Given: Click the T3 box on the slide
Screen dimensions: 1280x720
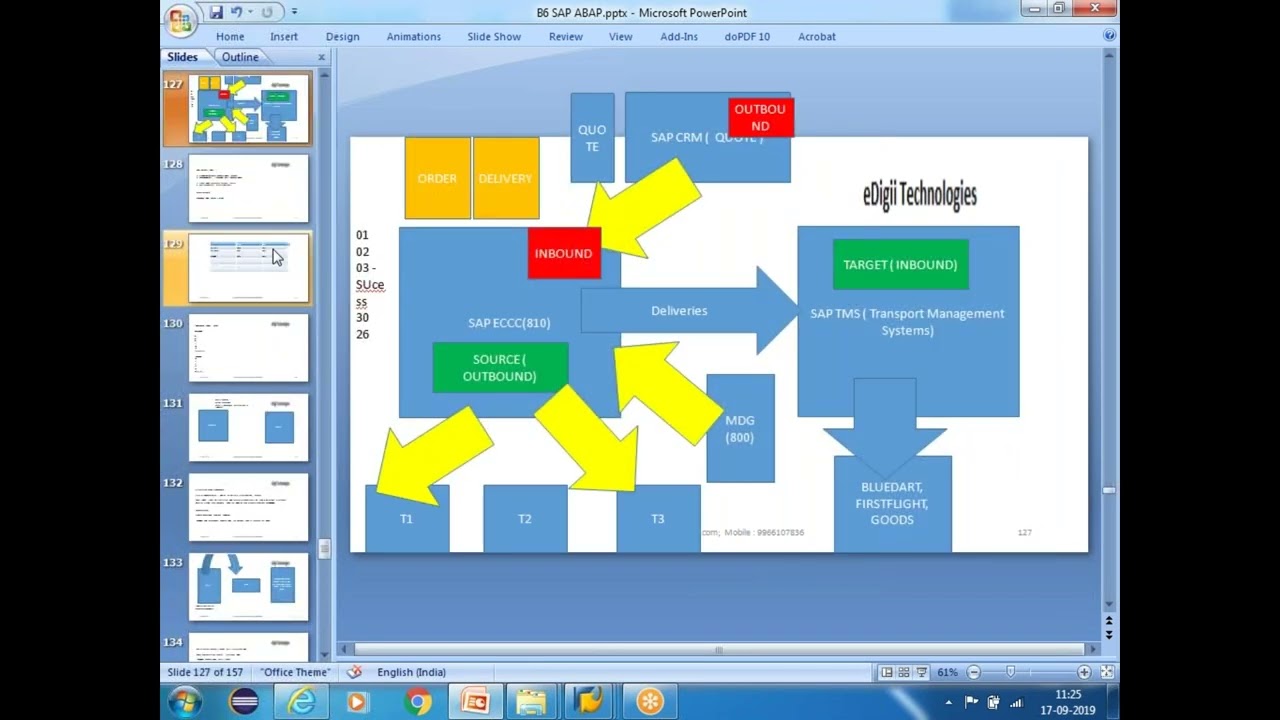Looking at the screenshot, I should click(658, 518).
